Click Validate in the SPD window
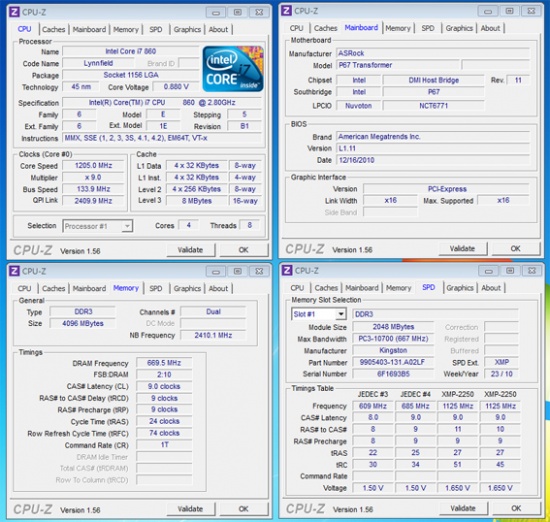The height and width of the screenshot is (522, 550). [463, 508]
